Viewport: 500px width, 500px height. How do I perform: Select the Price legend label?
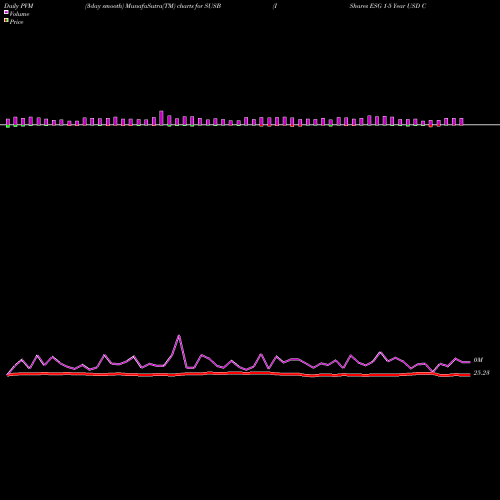click(16, 22)
